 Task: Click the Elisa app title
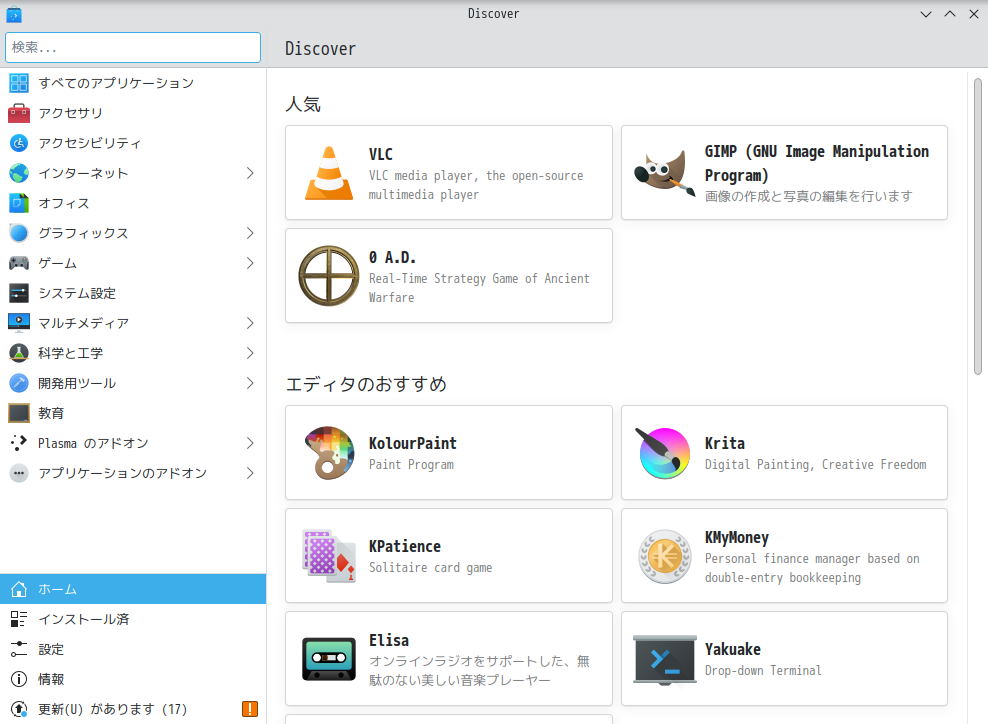389,641
